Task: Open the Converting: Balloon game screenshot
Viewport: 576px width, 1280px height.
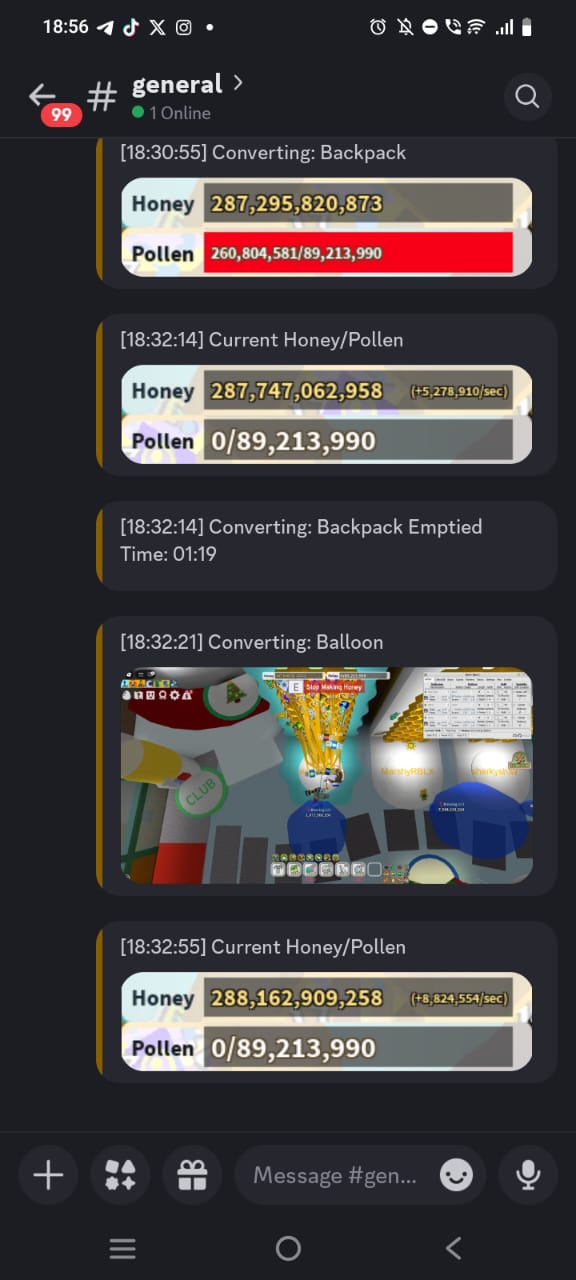Action: [x=326, y=776]
